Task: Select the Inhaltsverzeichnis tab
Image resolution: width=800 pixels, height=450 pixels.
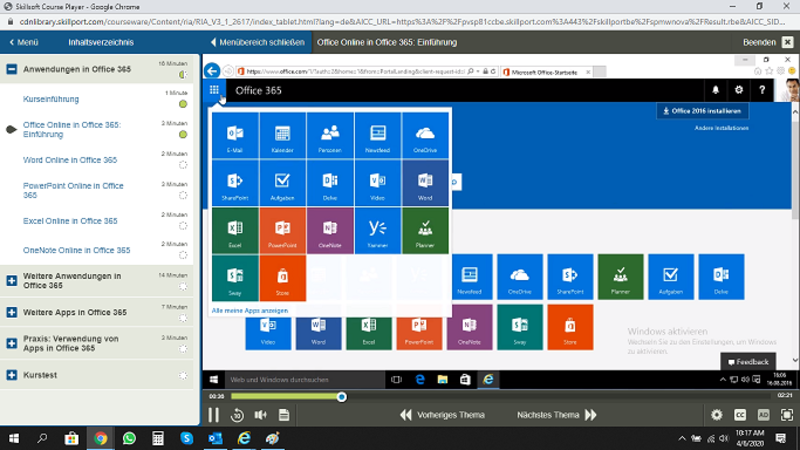Action: tap(101, 42)
